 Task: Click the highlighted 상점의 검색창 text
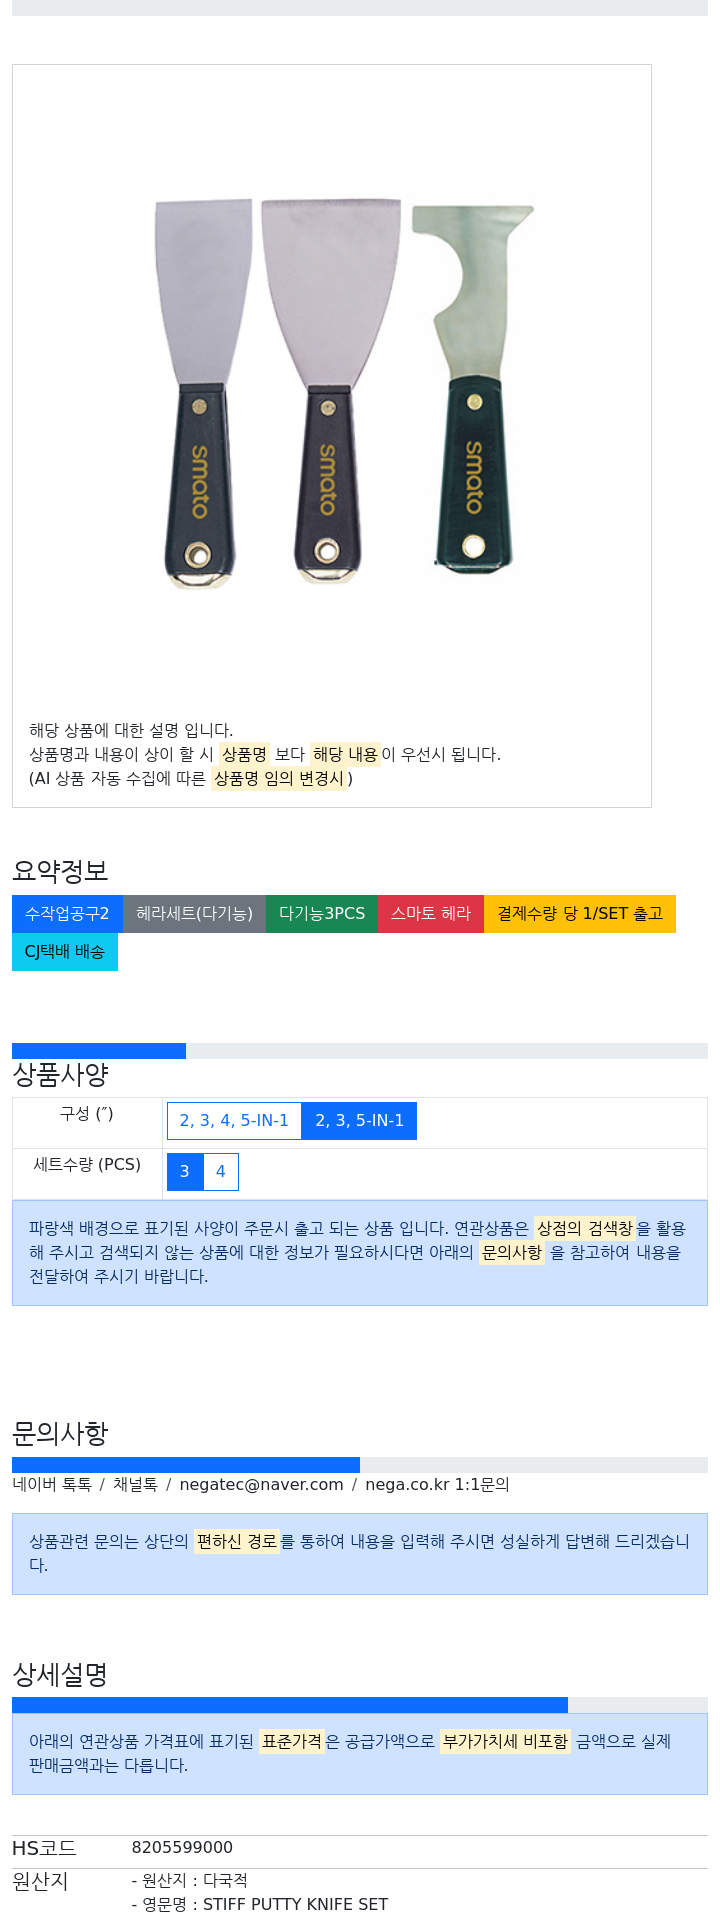(x=585, y=1229)
